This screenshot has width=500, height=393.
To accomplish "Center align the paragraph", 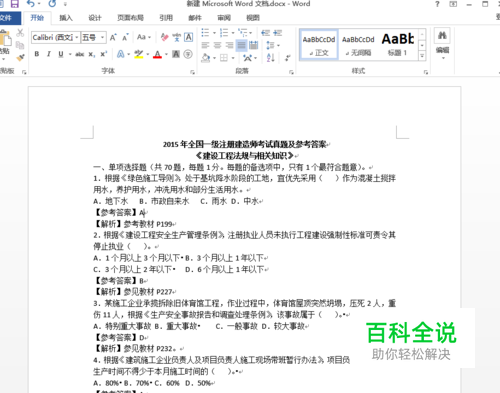I will [217, 45].
